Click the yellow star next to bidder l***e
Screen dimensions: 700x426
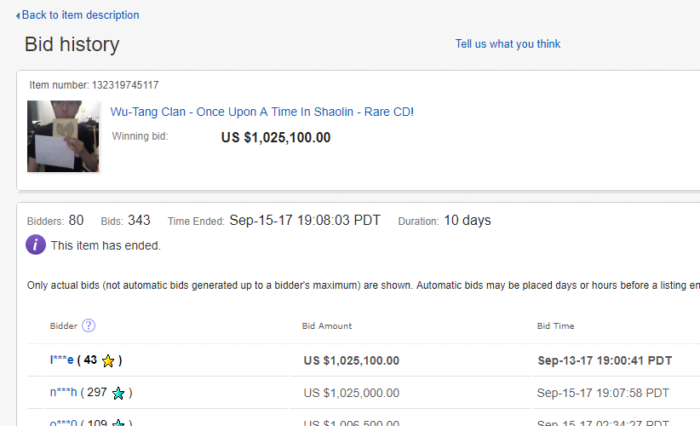(x=108, y=361)
